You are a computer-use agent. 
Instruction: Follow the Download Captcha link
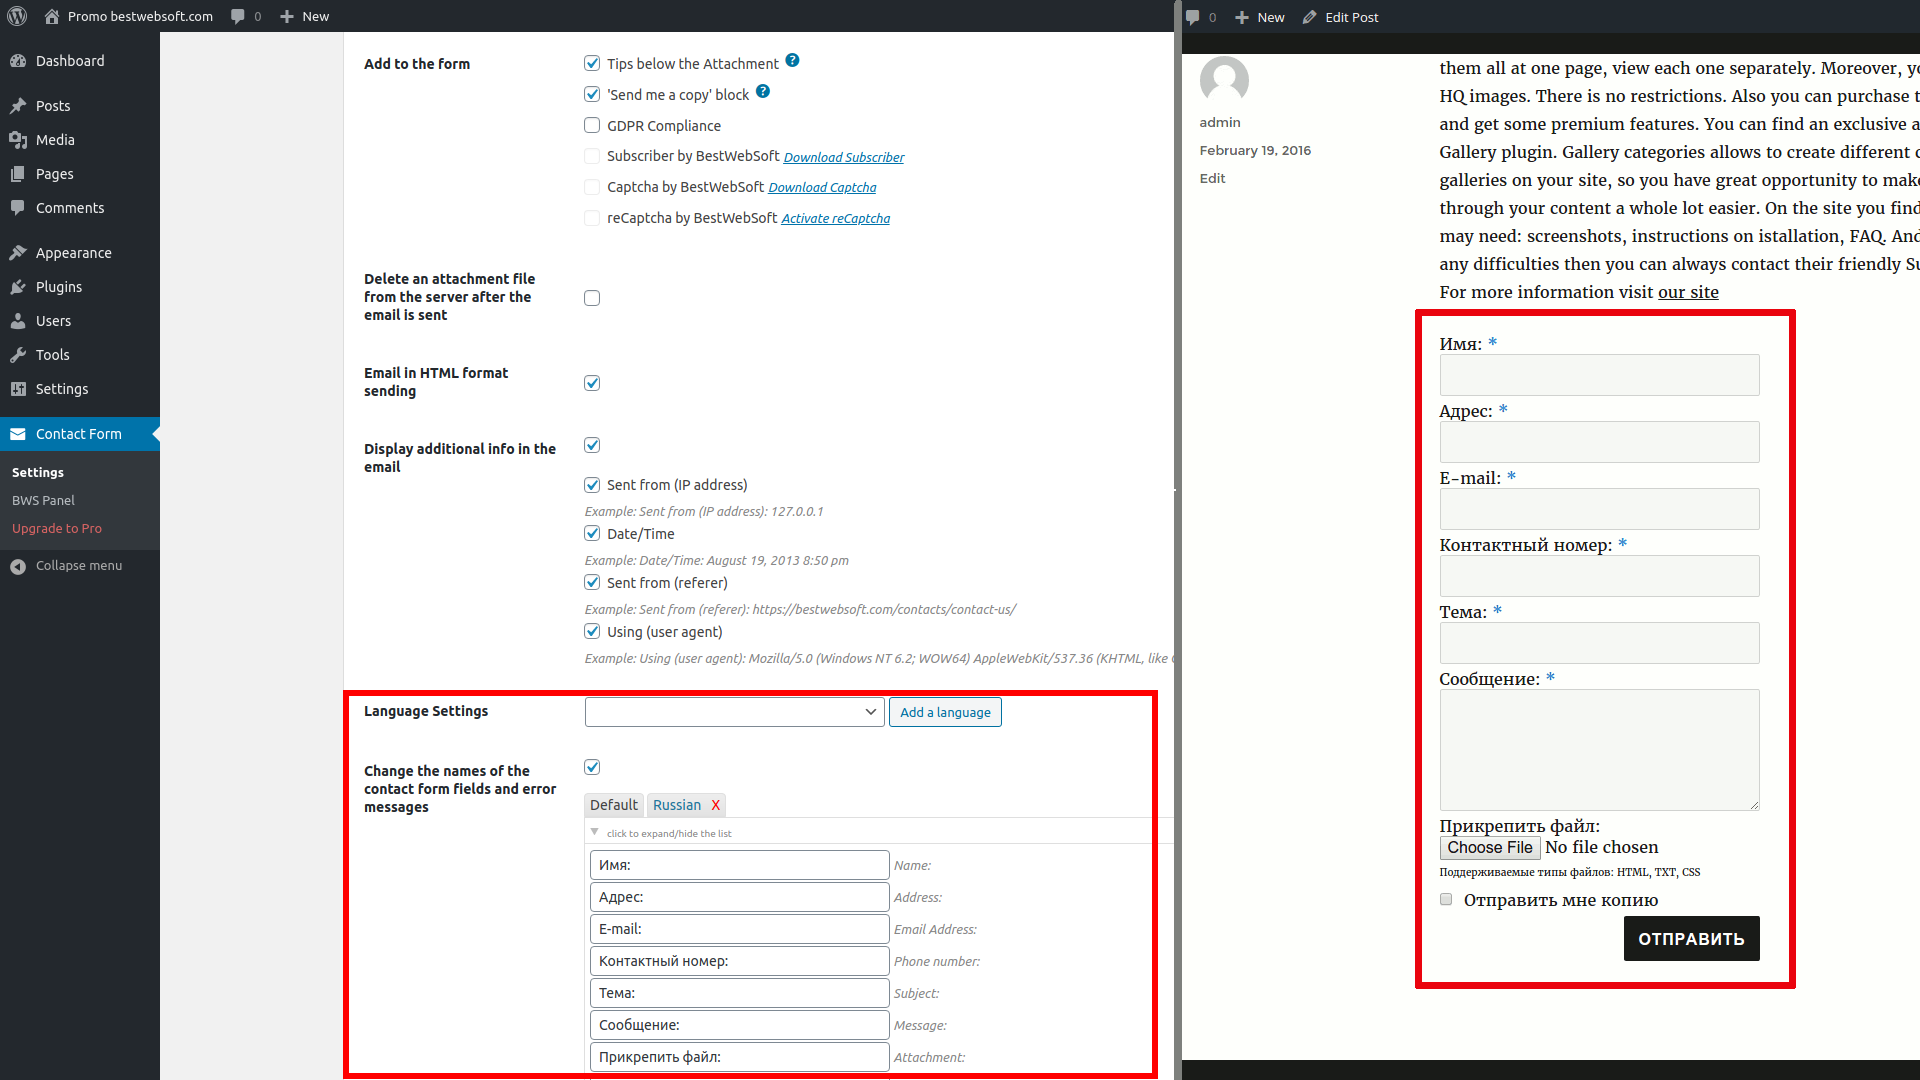[x=822, y=187]
